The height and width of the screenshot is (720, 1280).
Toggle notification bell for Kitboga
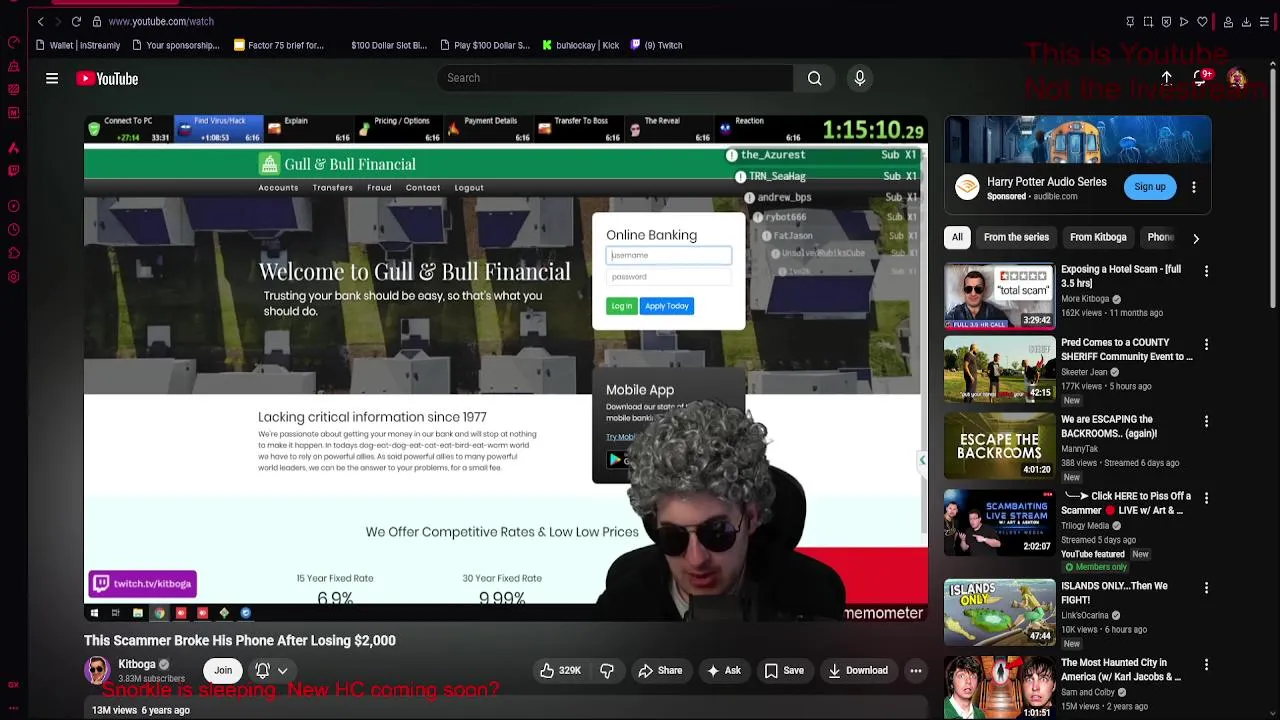[262, 671]
